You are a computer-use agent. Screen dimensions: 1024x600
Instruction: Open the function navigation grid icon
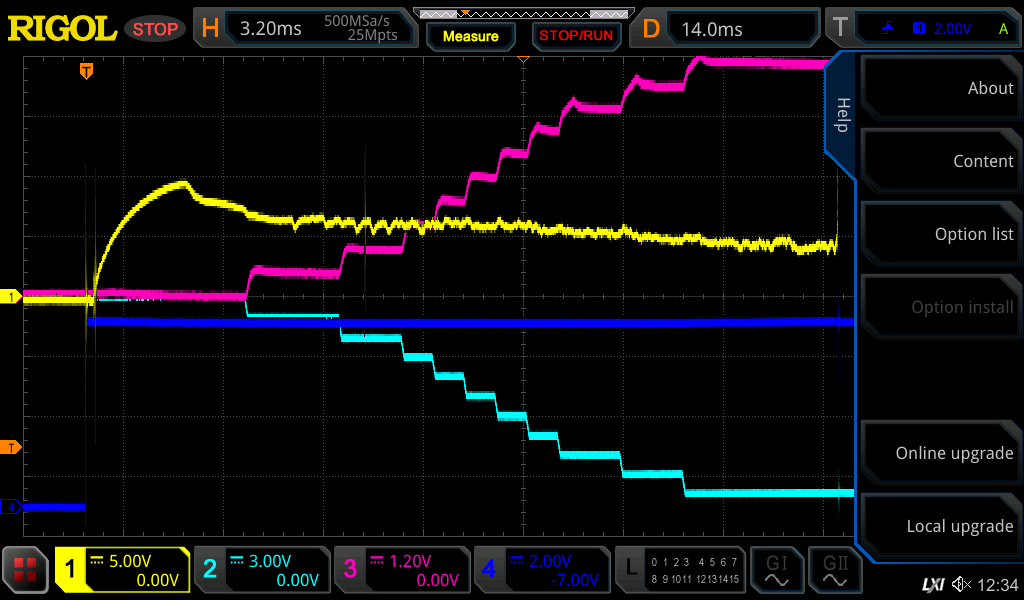click(x=26, y=571)
